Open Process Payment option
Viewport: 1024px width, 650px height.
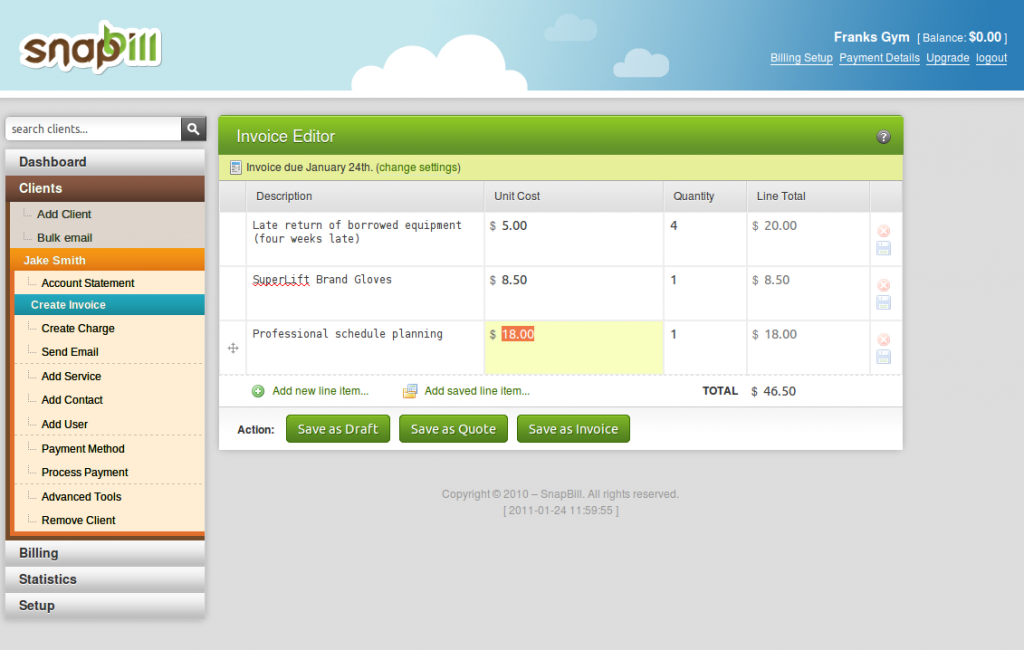tap(84, 472)
